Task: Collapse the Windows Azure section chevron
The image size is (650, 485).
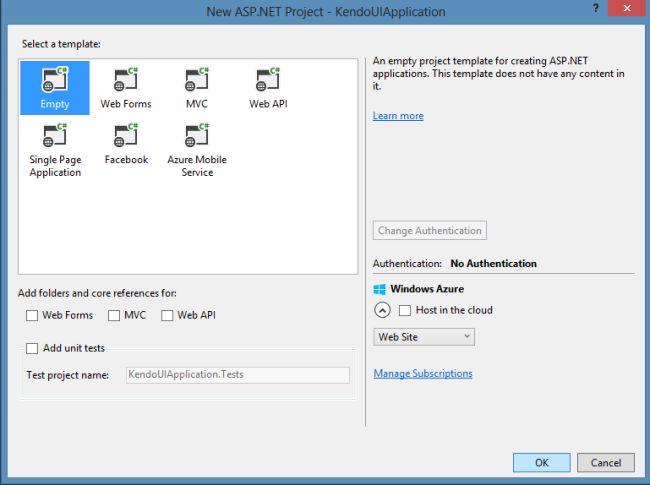Action: tap(382, 310)
